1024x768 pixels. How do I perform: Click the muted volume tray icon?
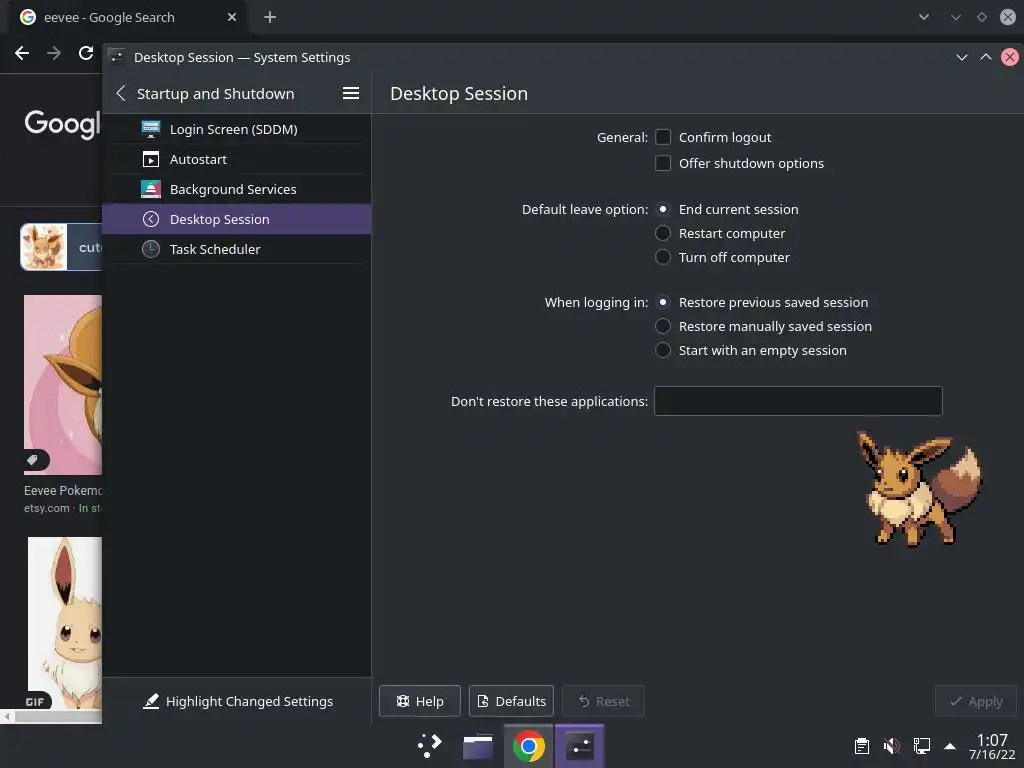pos(891,746)
